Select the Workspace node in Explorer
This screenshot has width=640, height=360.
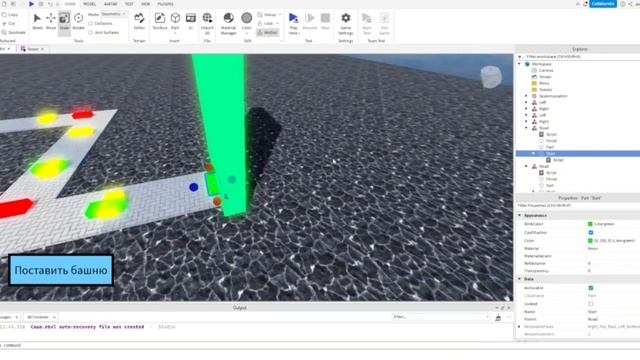tap(542, 64)
